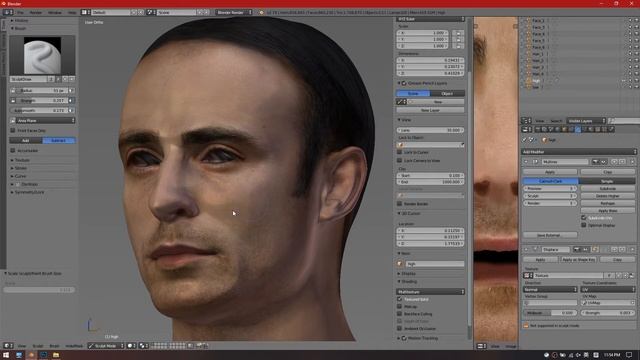
Task: Open the Add Modifier dropdown
Action: 579,152
